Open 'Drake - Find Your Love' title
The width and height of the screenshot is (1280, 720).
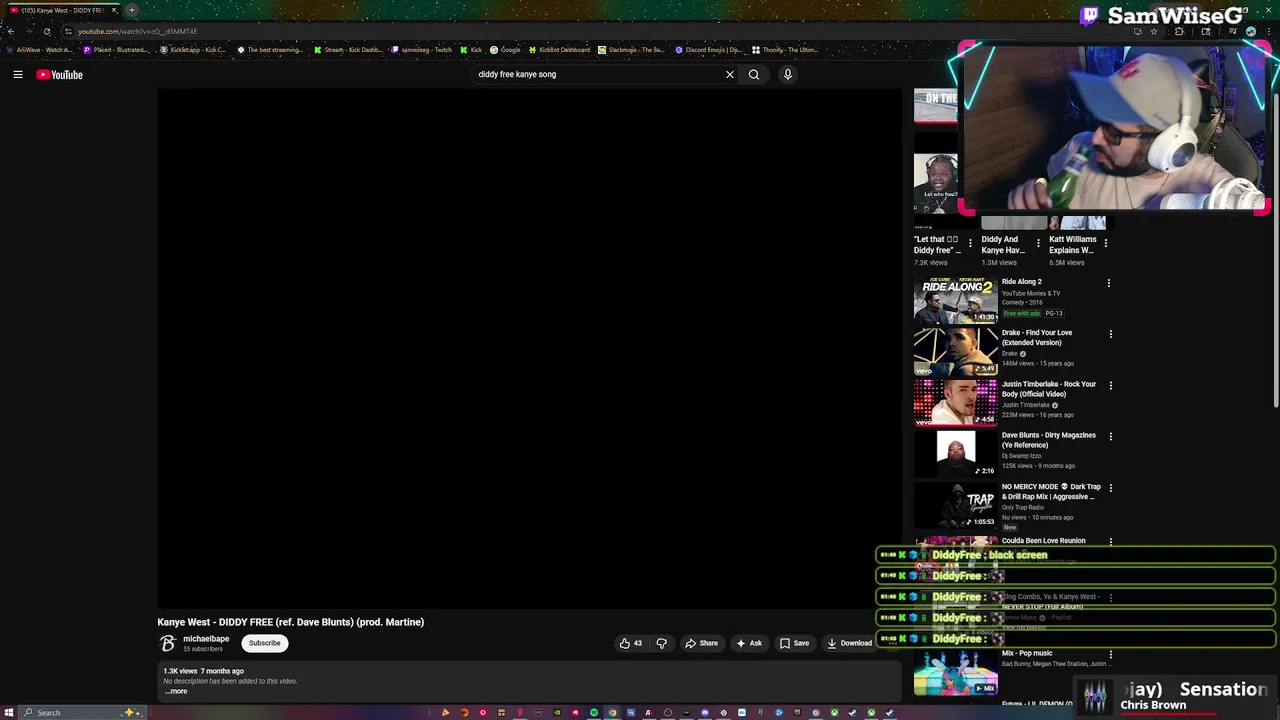point(1037,337)
